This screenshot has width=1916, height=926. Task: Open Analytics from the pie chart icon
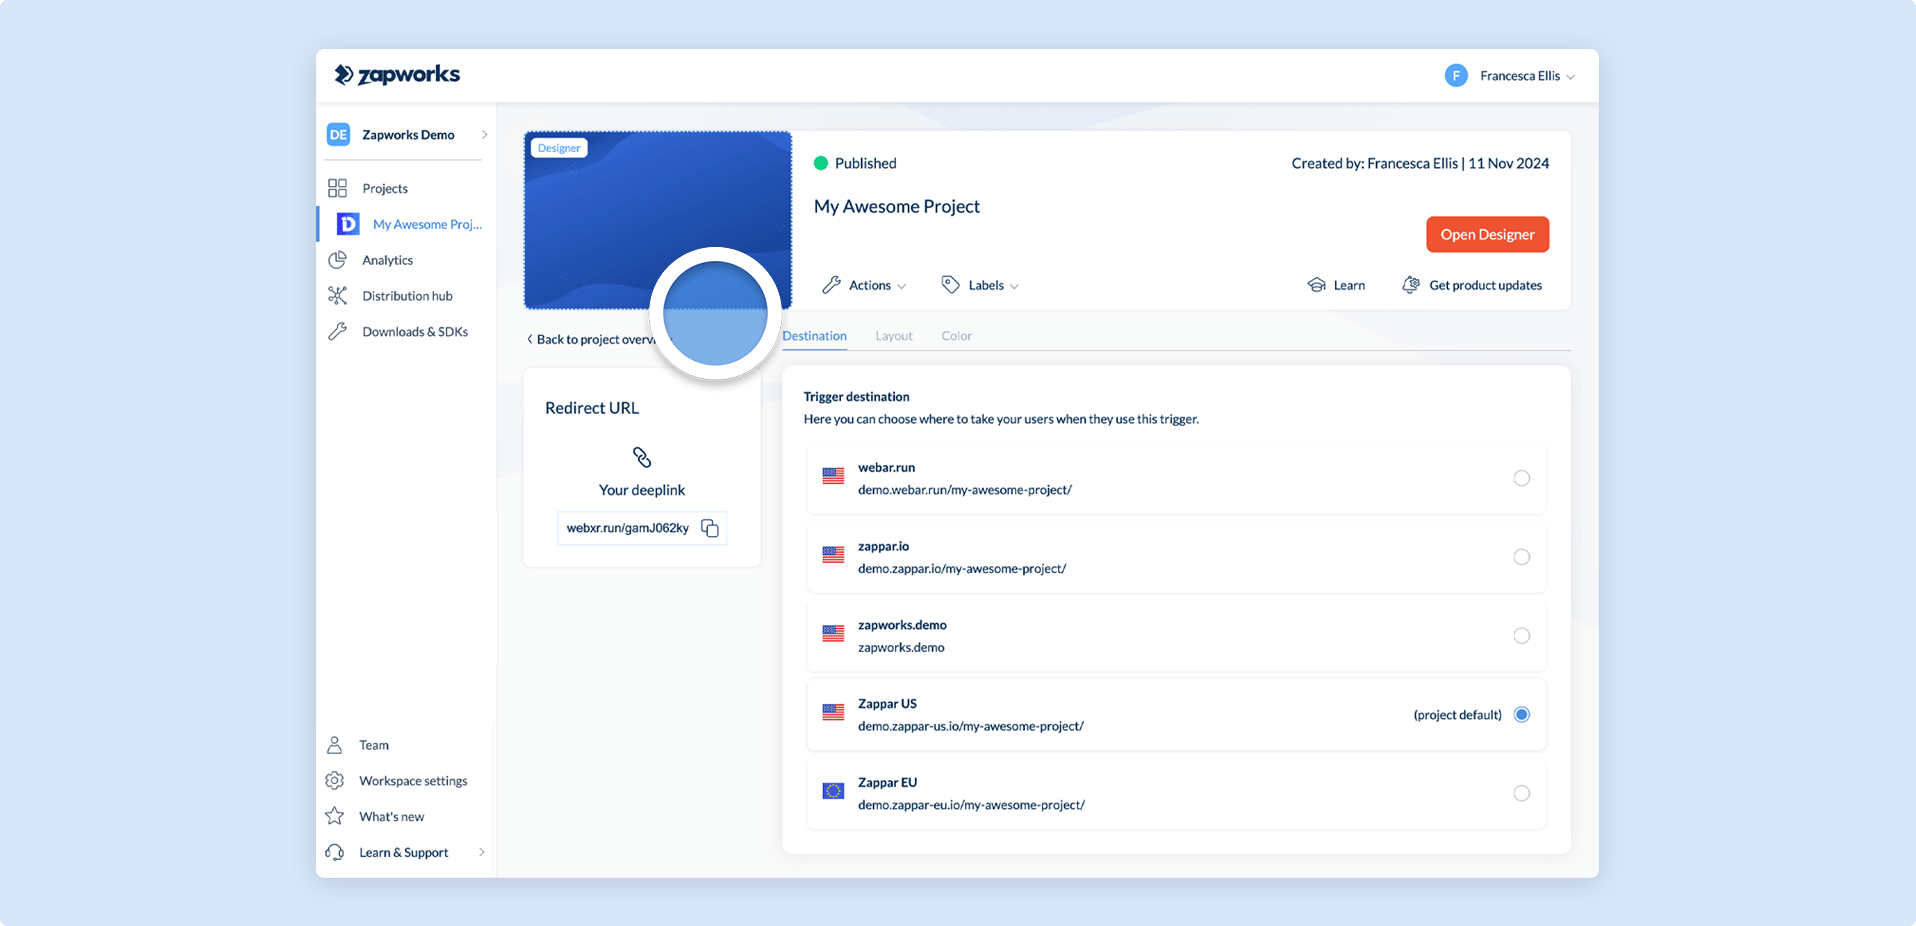(x=338, y=260)
